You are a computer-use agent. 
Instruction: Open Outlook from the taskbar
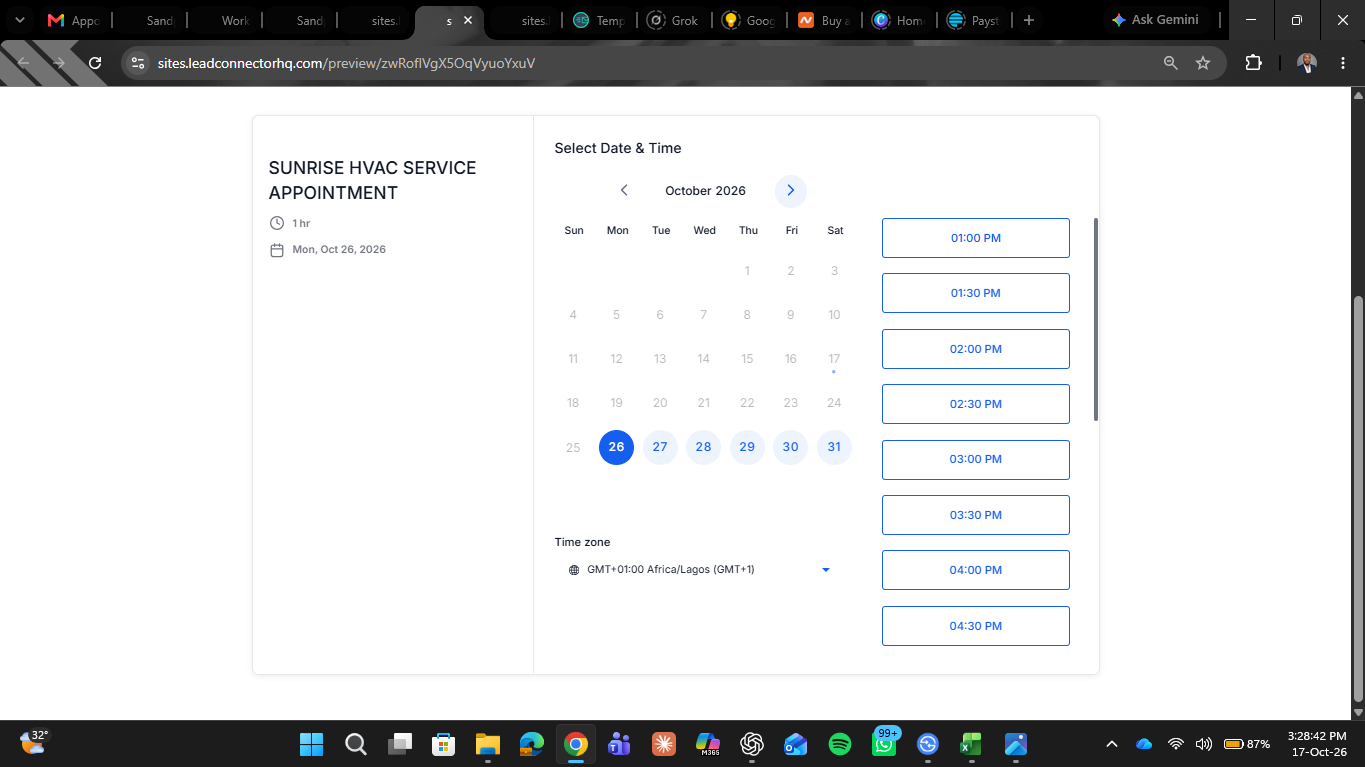tap(796, 744)
